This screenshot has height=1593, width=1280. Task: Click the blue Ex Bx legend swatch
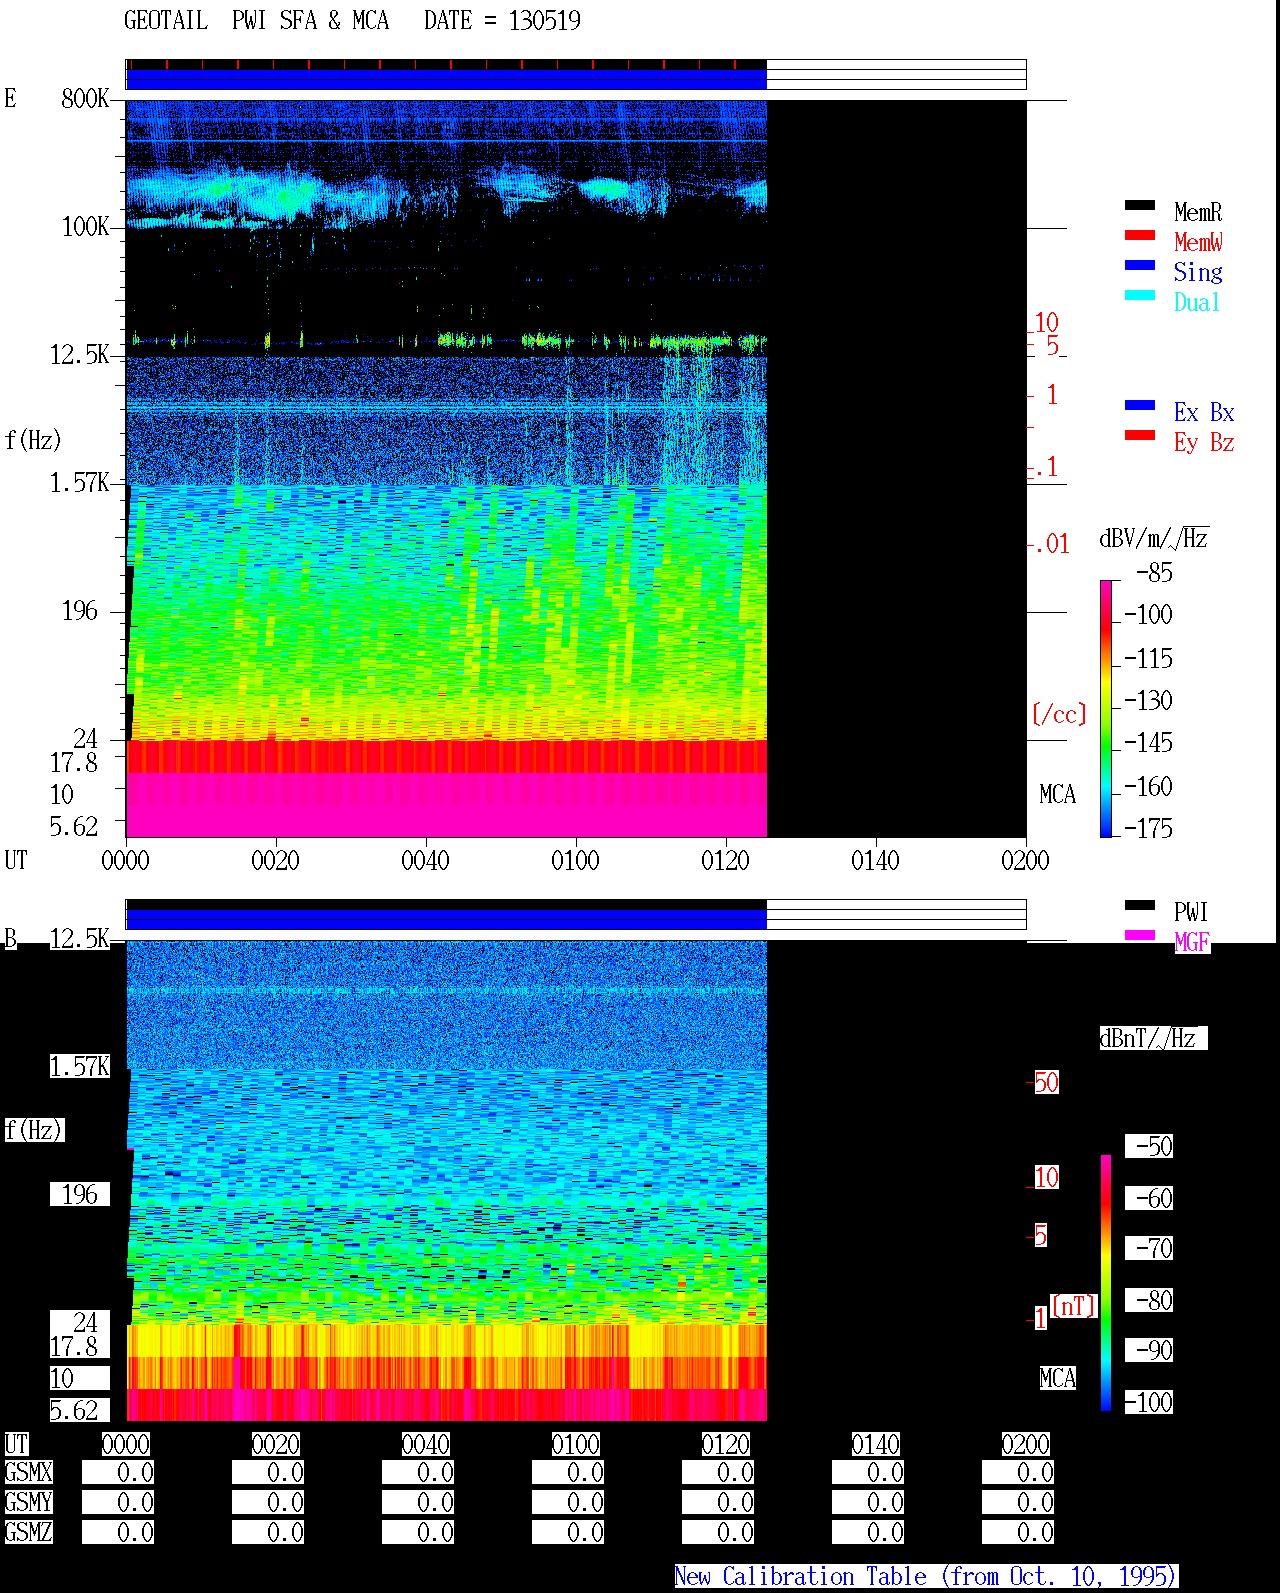(x=1140, y=405)
